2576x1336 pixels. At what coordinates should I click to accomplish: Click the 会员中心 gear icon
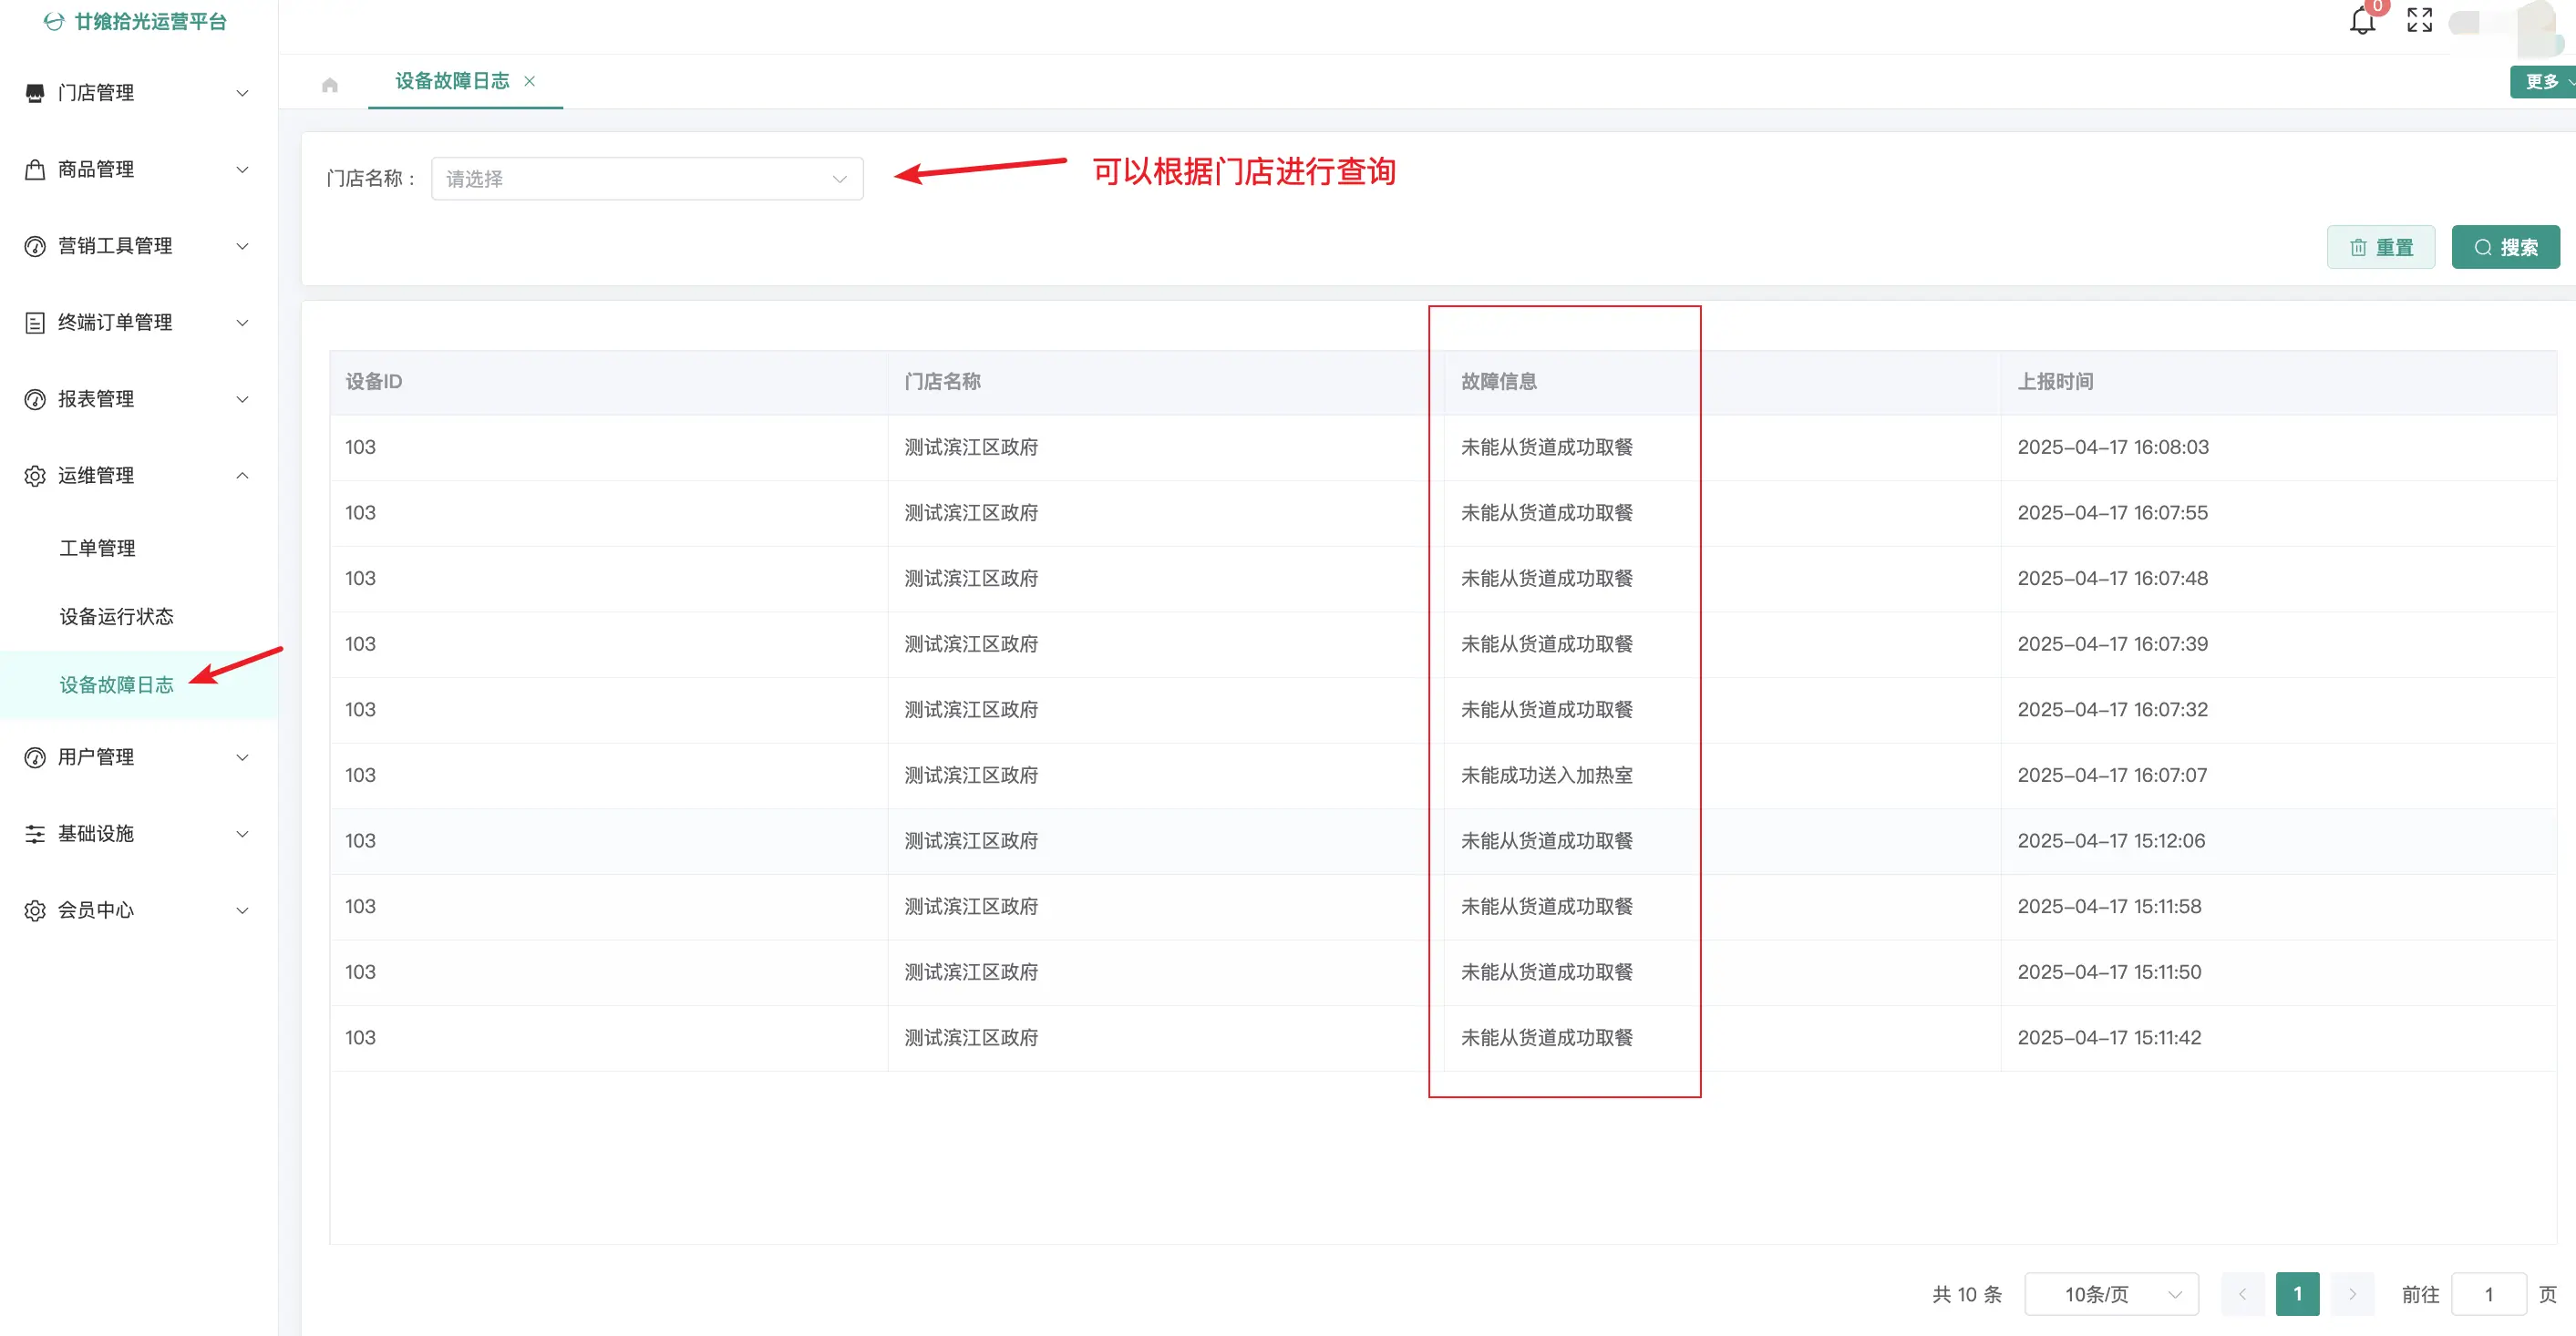coord(35,910)
